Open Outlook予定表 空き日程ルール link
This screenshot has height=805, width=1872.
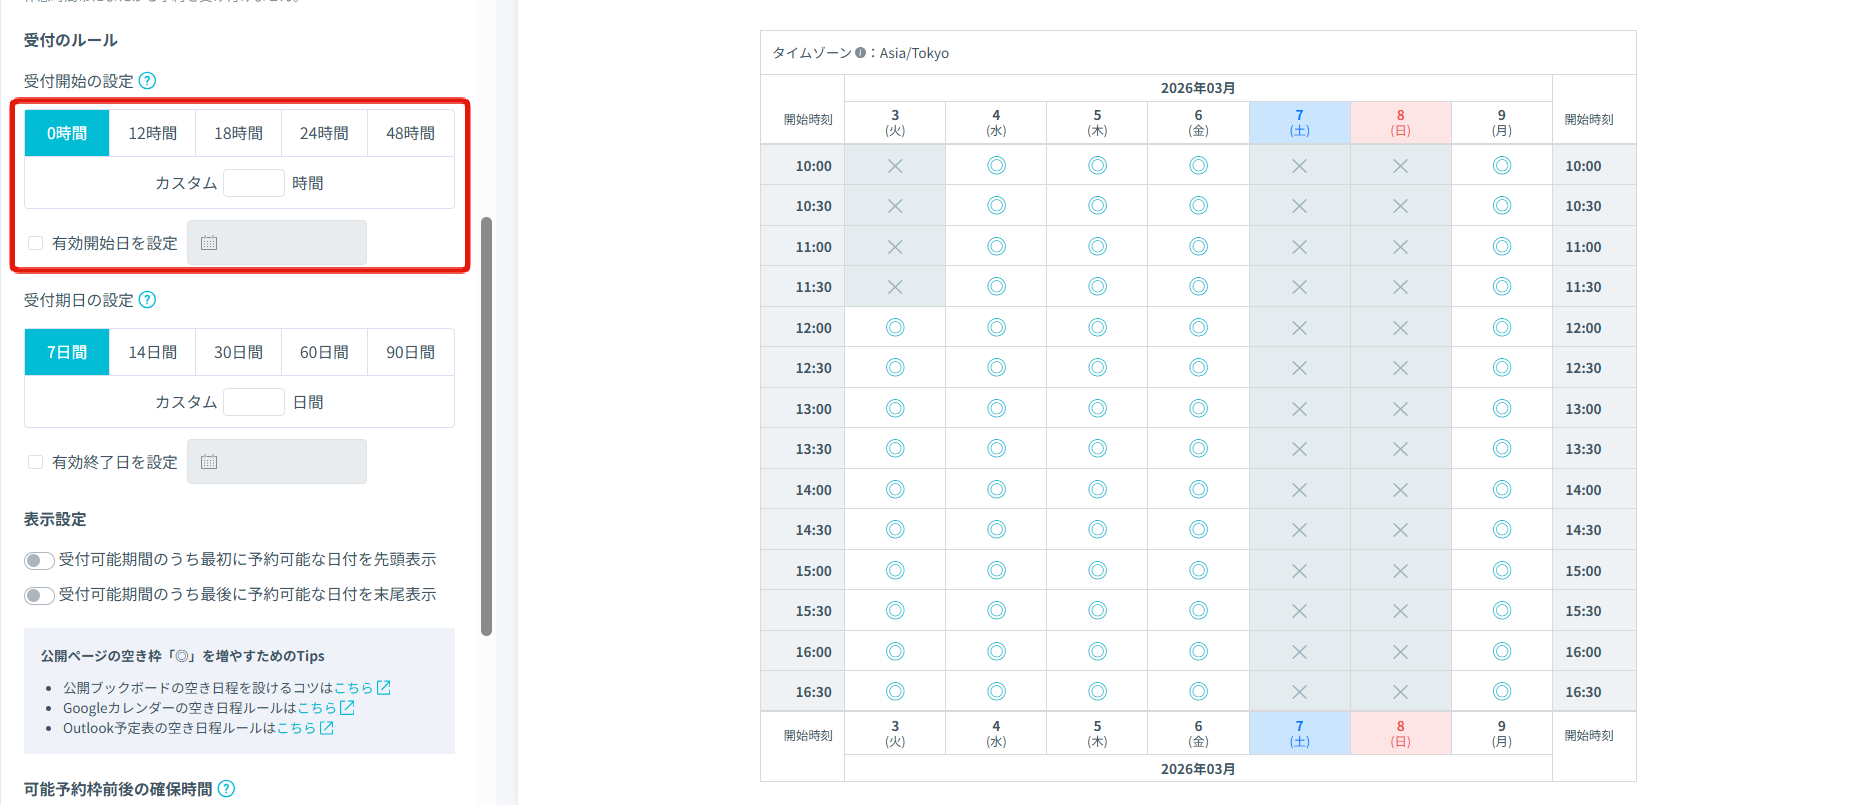click(297, 728)
